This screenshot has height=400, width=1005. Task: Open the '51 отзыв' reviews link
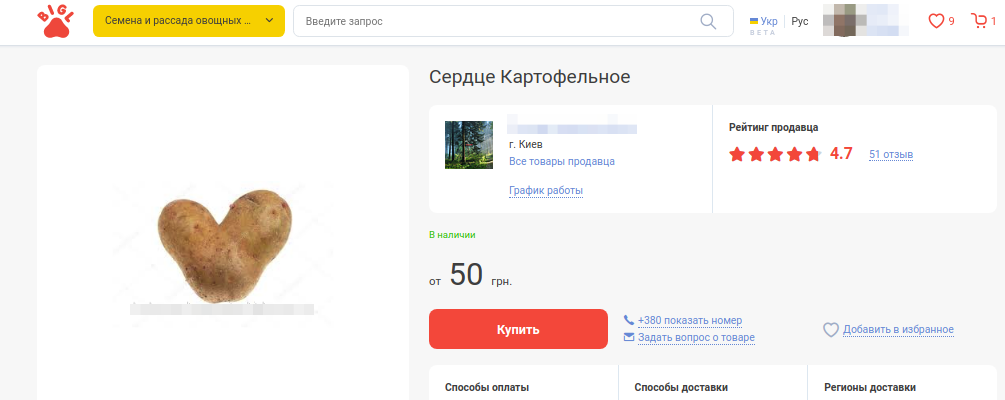891,154
